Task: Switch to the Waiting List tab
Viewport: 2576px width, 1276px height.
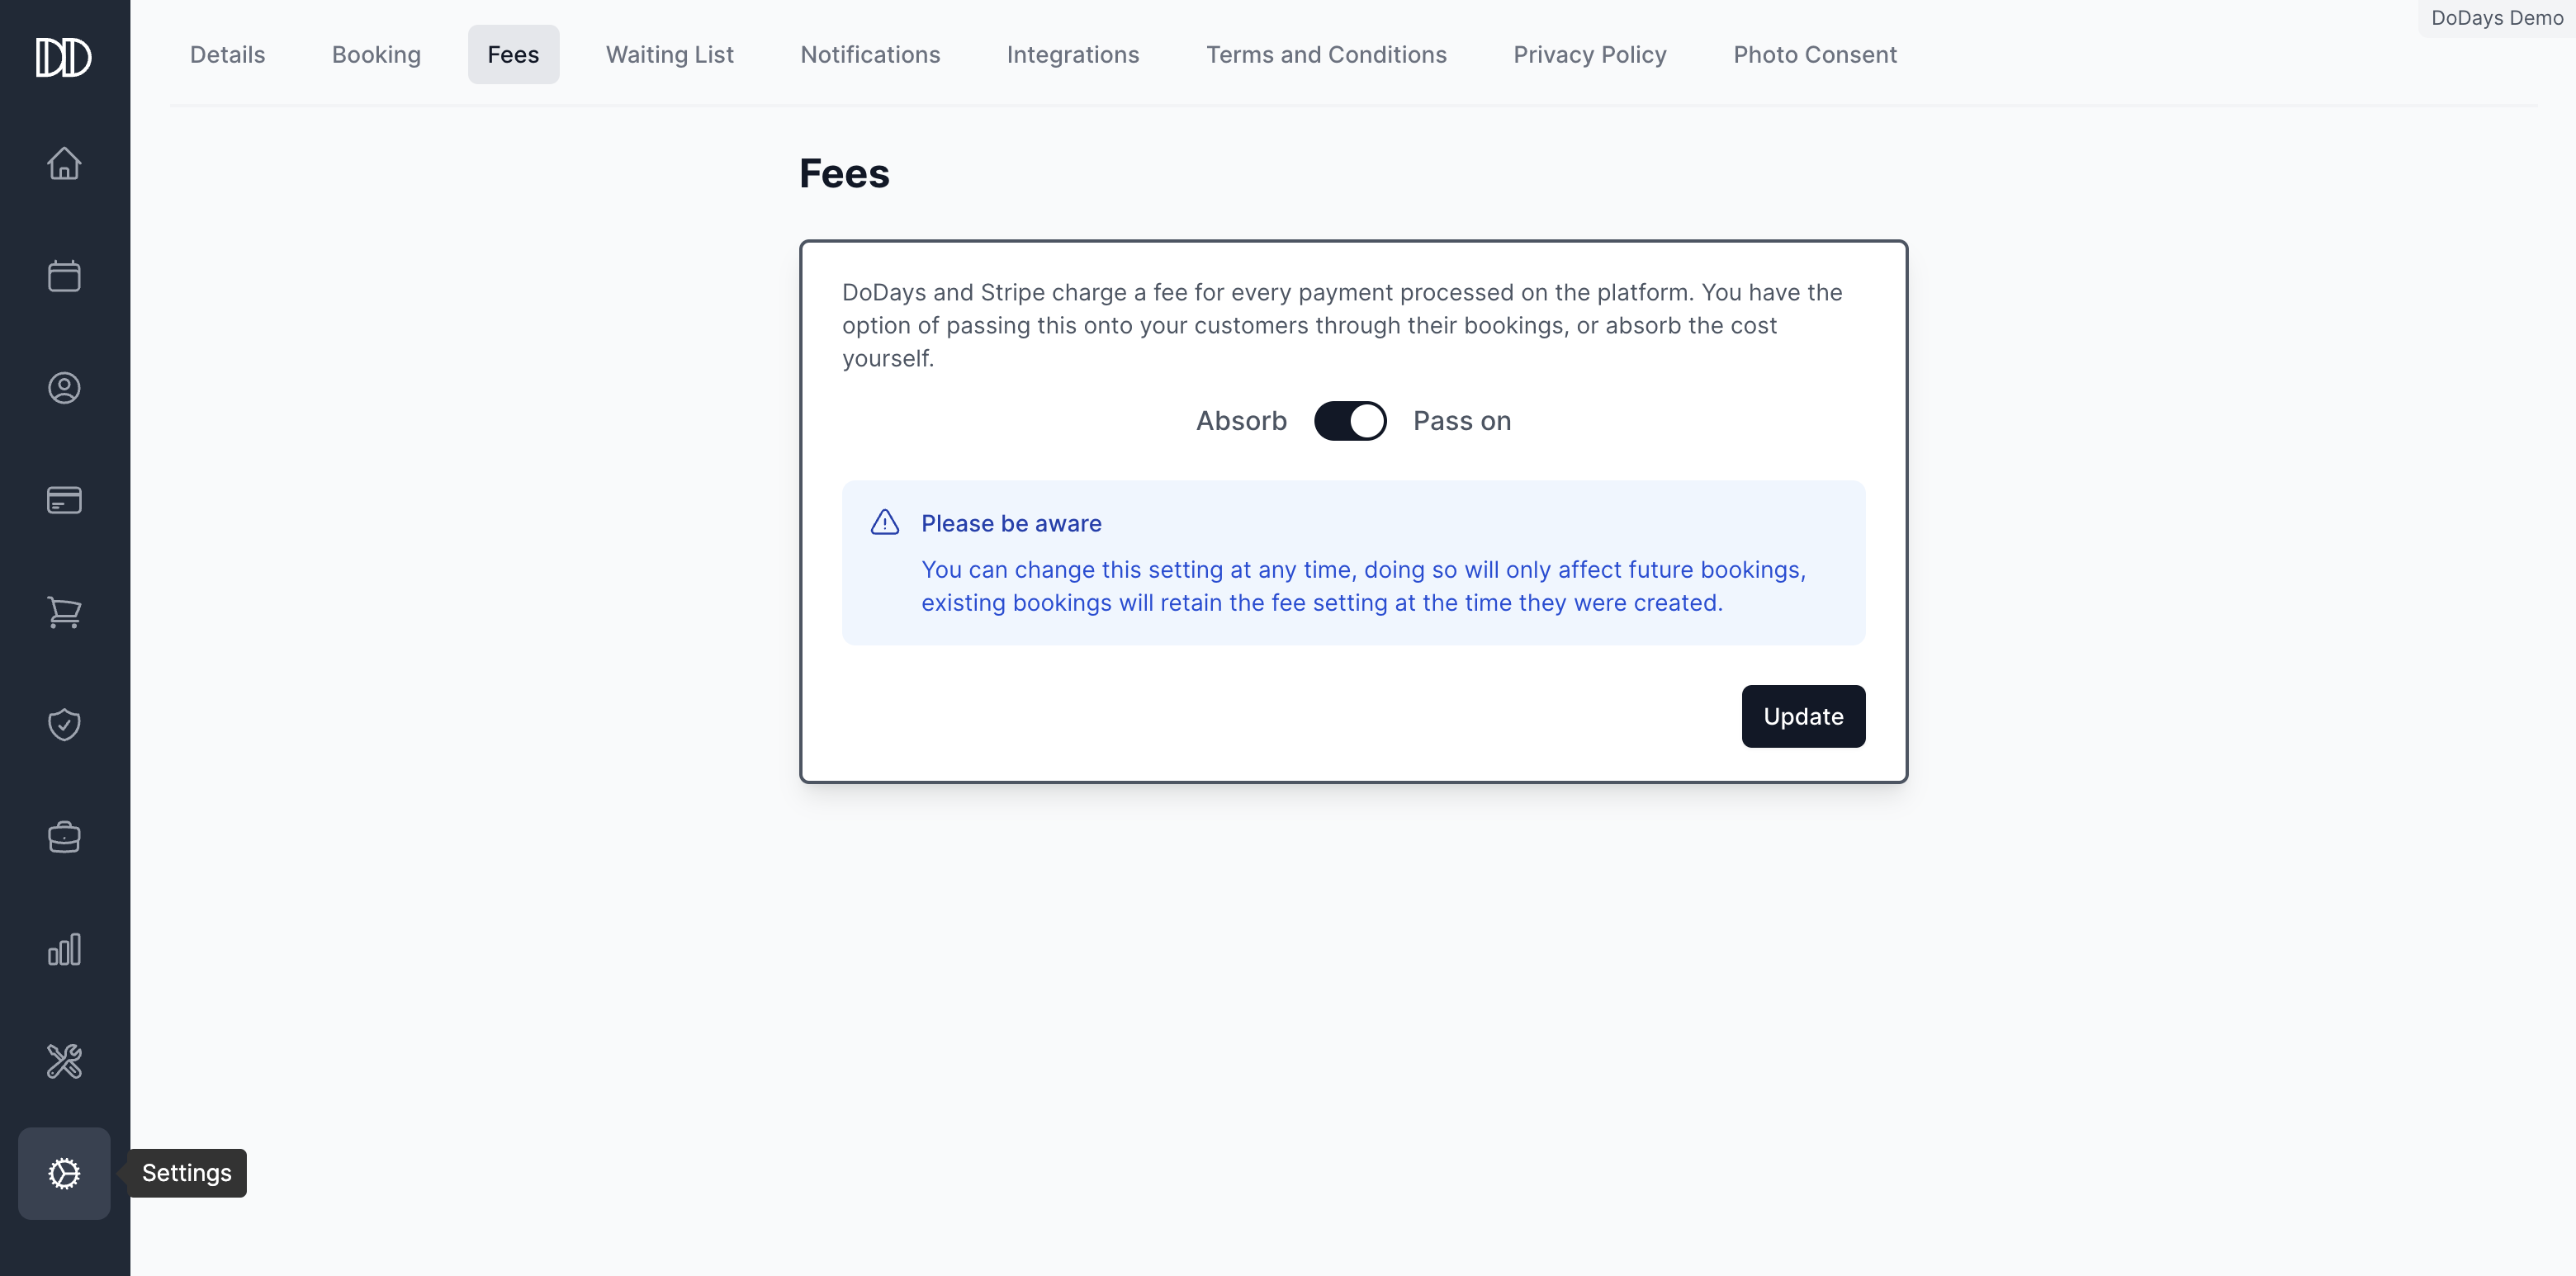Action: pyautogui.click(x=669, y=54)
